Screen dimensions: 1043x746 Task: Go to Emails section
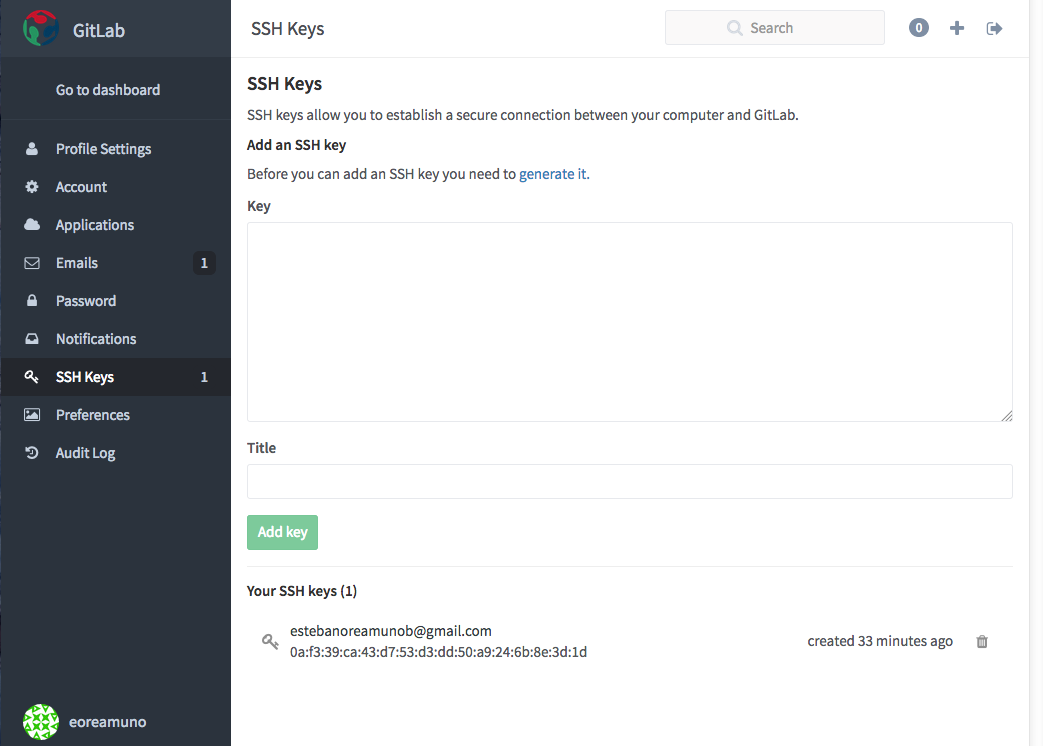77,263
